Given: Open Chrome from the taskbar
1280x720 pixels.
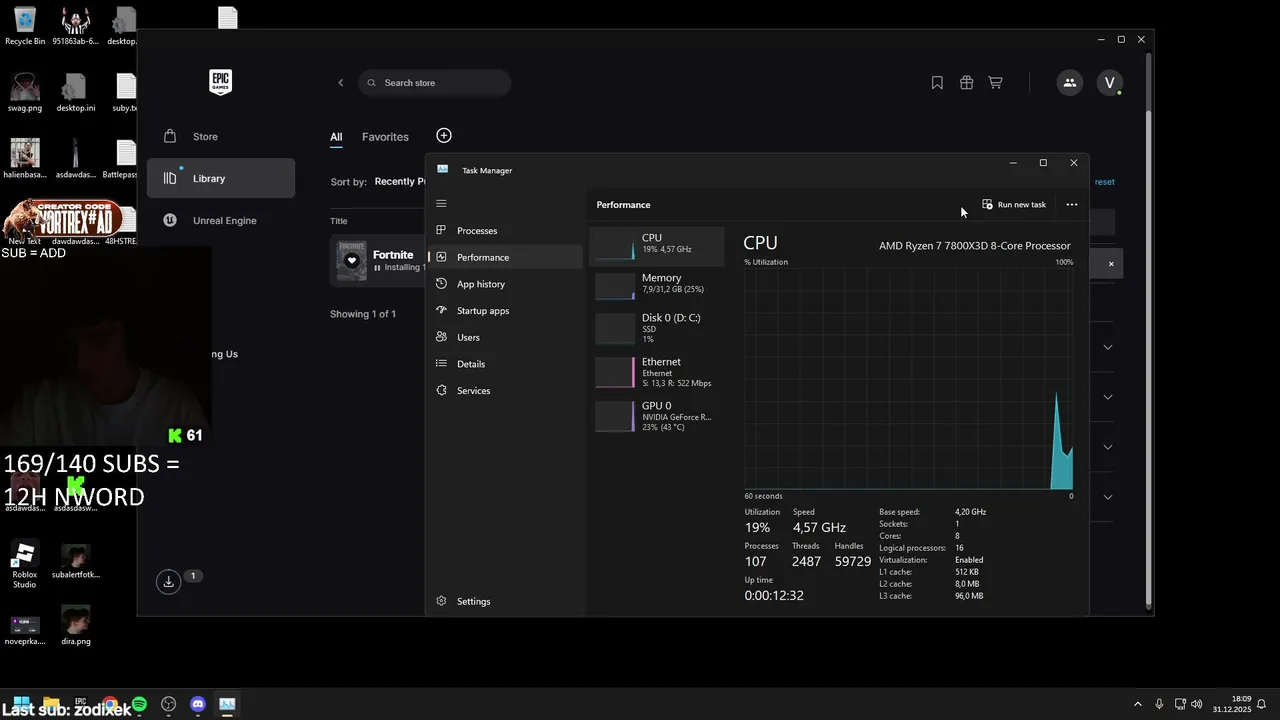Looking at the screenshot, I should pyautogui.click(x=110, y=704).
